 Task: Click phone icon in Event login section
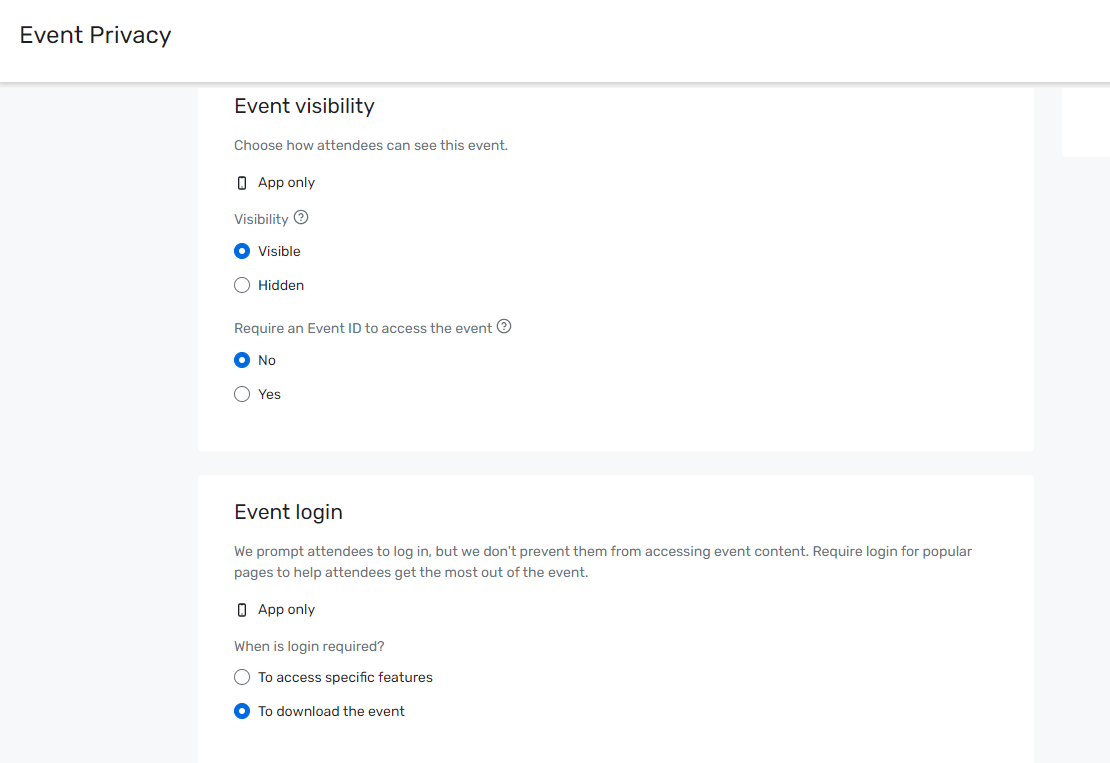click(242, 610)
